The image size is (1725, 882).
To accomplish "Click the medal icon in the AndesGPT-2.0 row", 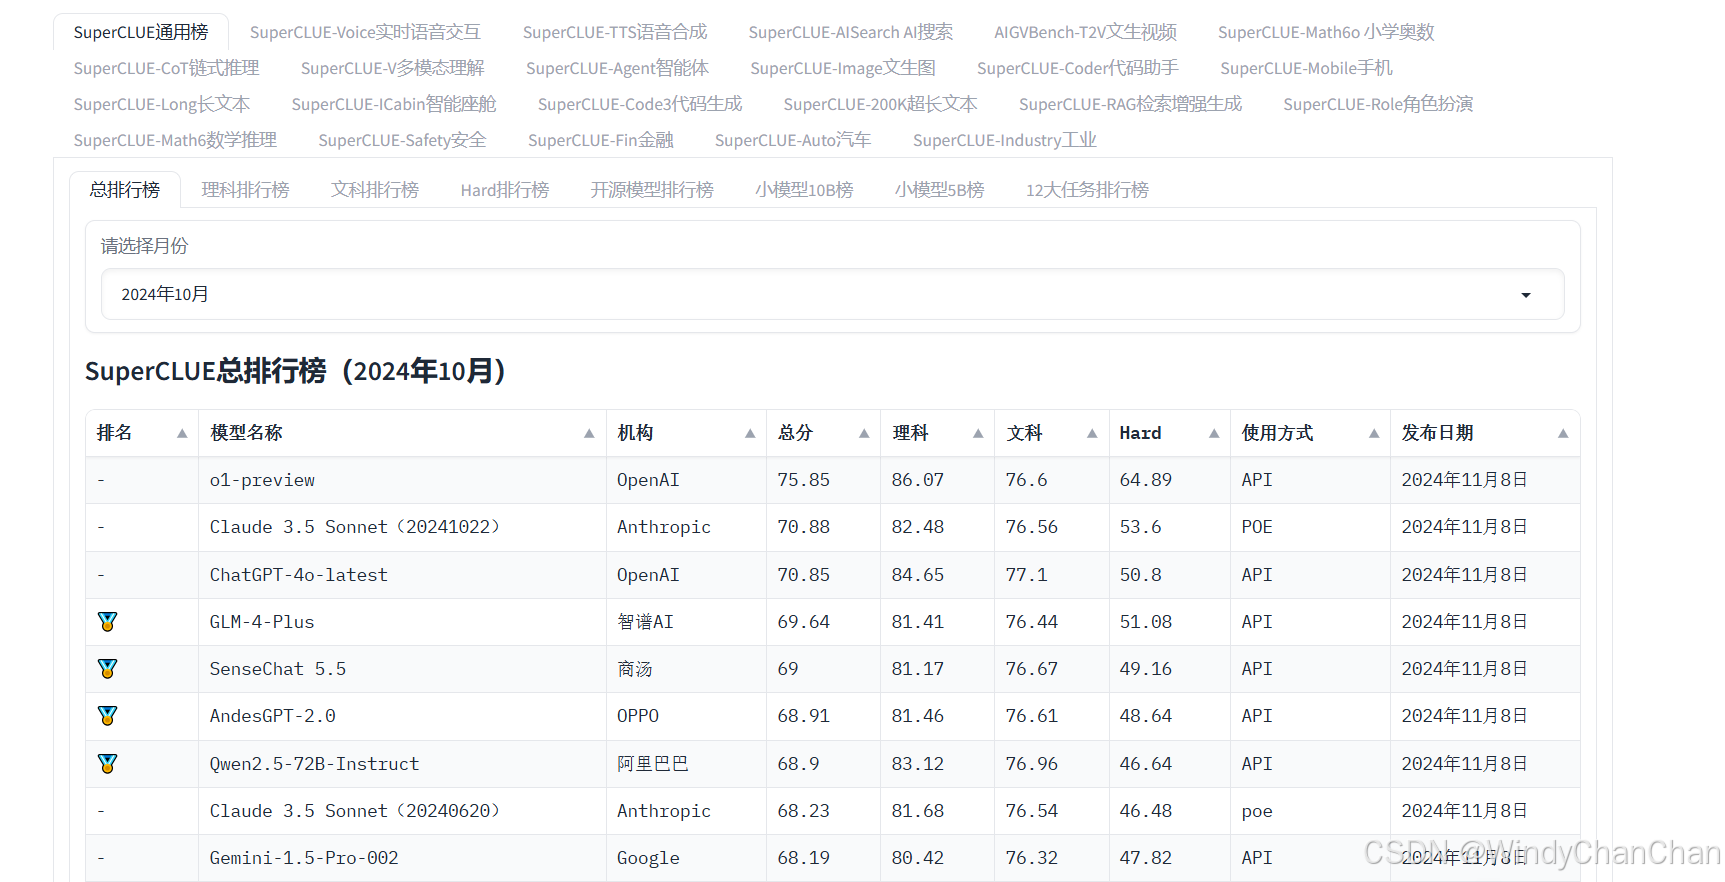I will click(108, 716).
